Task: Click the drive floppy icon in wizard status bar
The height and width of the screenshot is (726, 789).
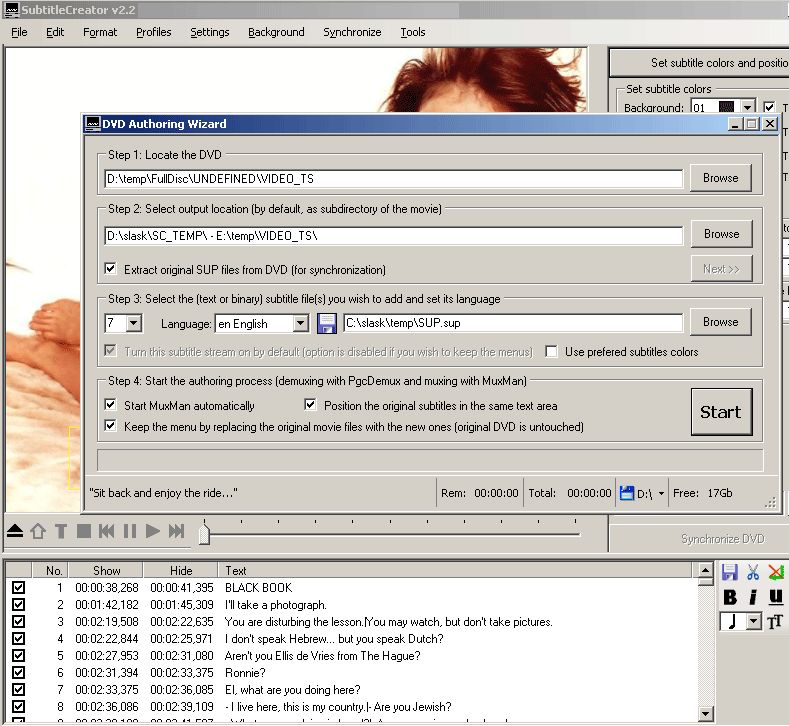Action: tap(626, 493)
